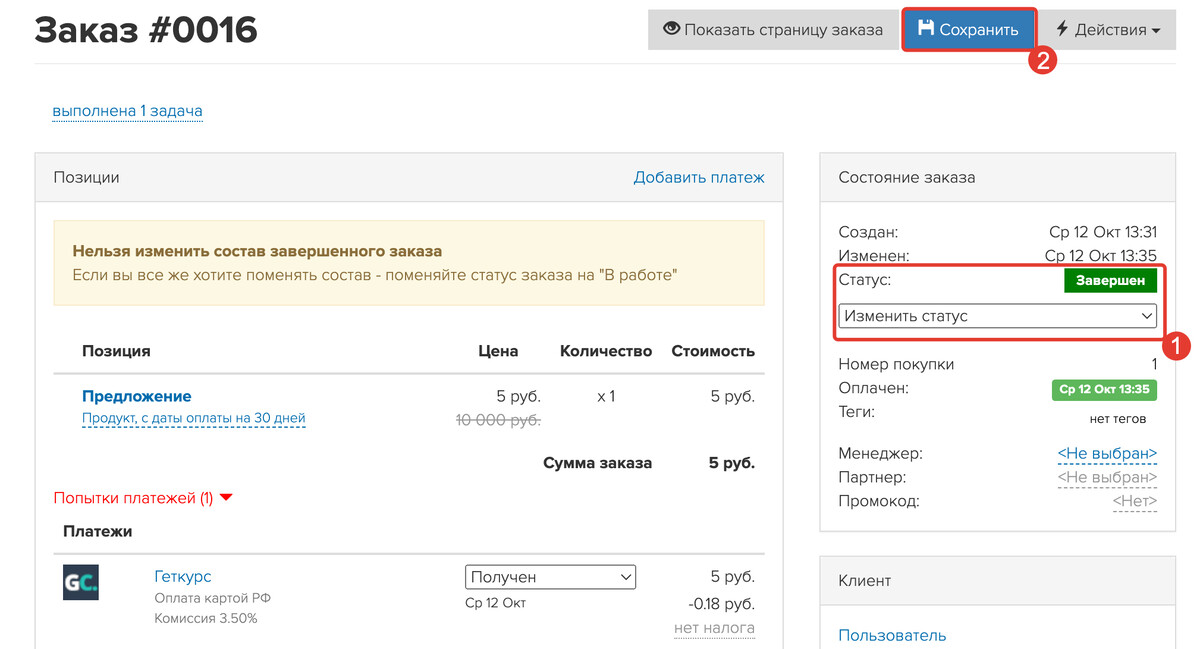Click the crossed-out price '10 000 руб.'
Image resolution: width=1200 pixels, height=649 pixels.
(x=498, y=420)
